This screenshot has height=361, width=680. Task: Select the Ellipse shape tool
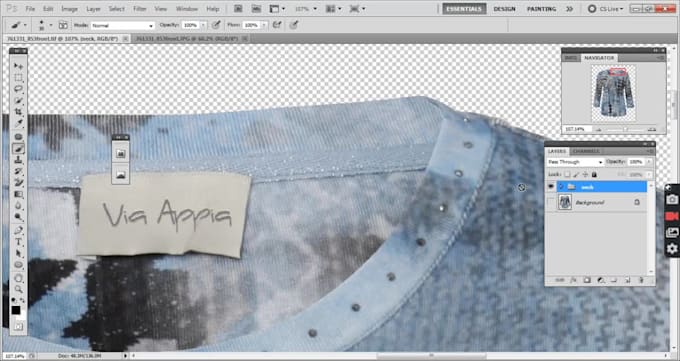[18, 265]
